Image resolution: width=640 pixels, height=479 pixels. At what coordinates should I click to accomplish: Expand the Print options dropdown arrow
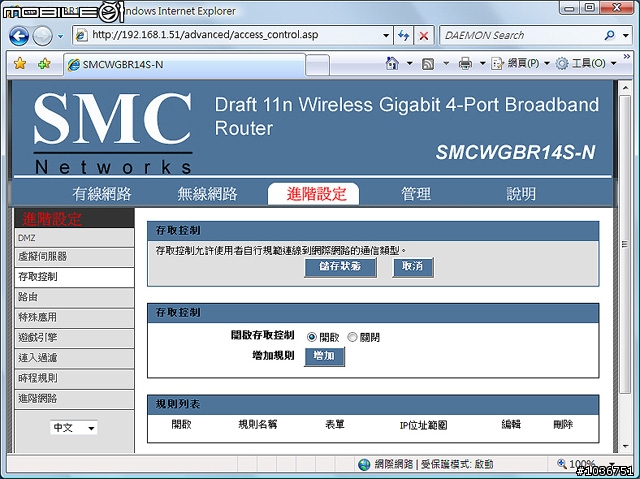click(x=482, y=64)
